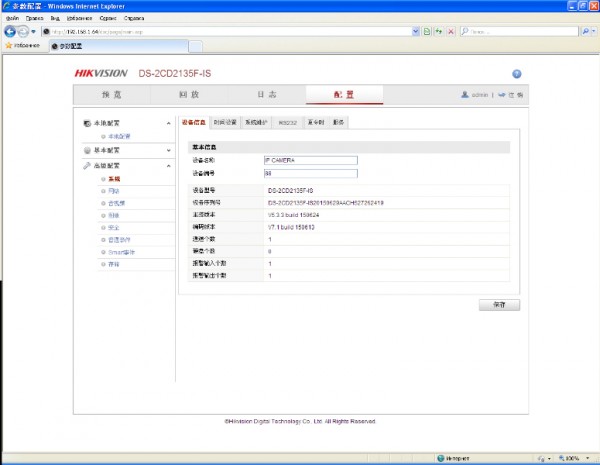Switch to the 夏令时 DST sub-tab
Viewport: 600px width, 465px height.
(316, 122)
